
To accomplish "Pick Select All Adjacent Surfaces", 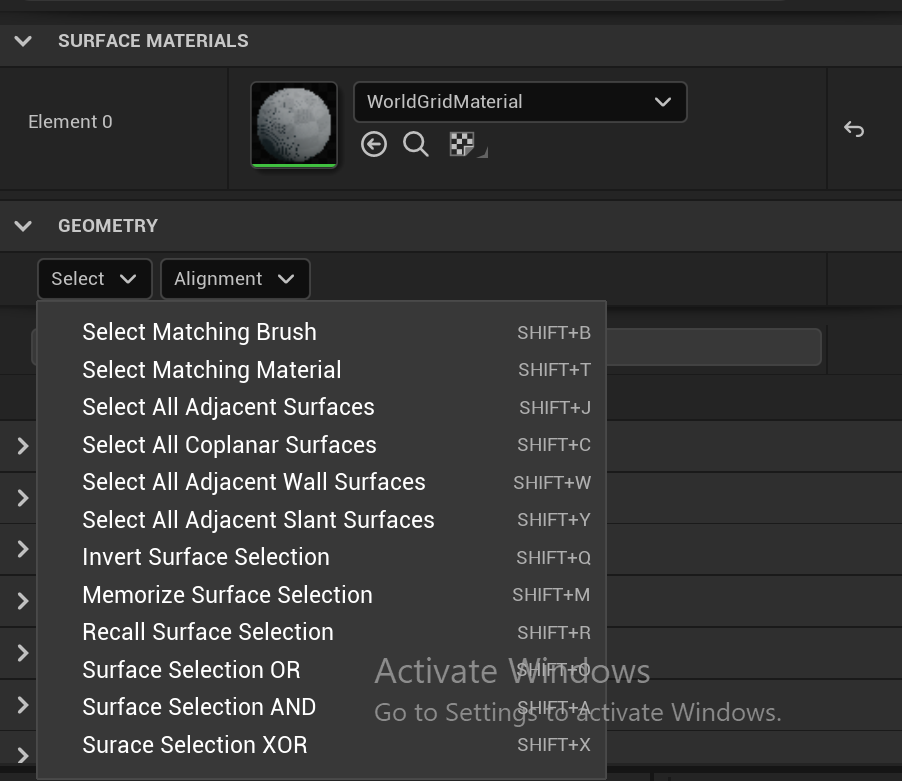I will (x=228, y=407).
